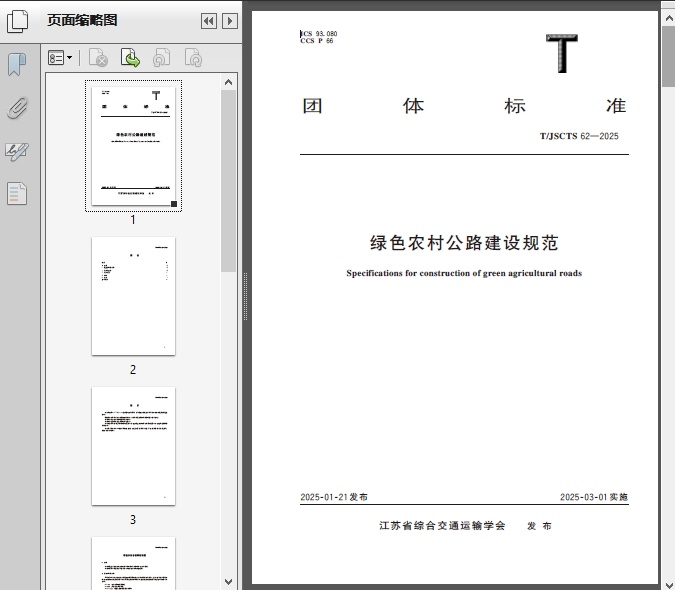Click the delete pages icon
The height and width of the screenshot is (590, 675).
point(98,58)
